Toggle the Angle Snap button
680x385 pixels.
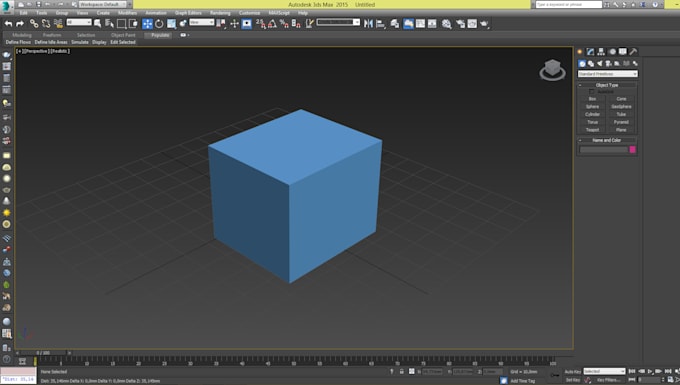pyautogui.click(x=272, y=23)
